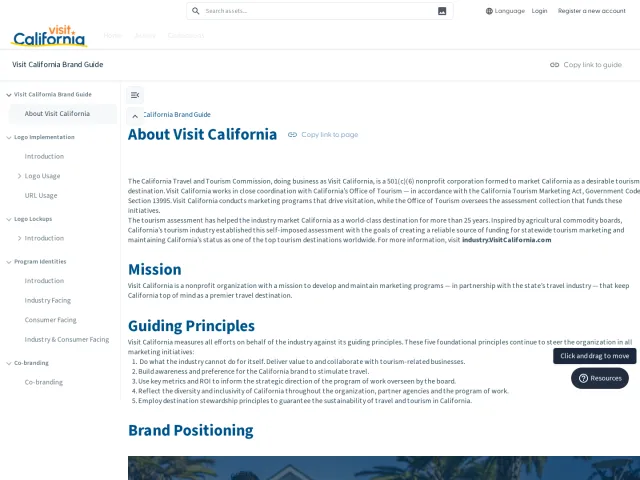Click the California Brand Guide breadcrumb link

pos(177,115)
